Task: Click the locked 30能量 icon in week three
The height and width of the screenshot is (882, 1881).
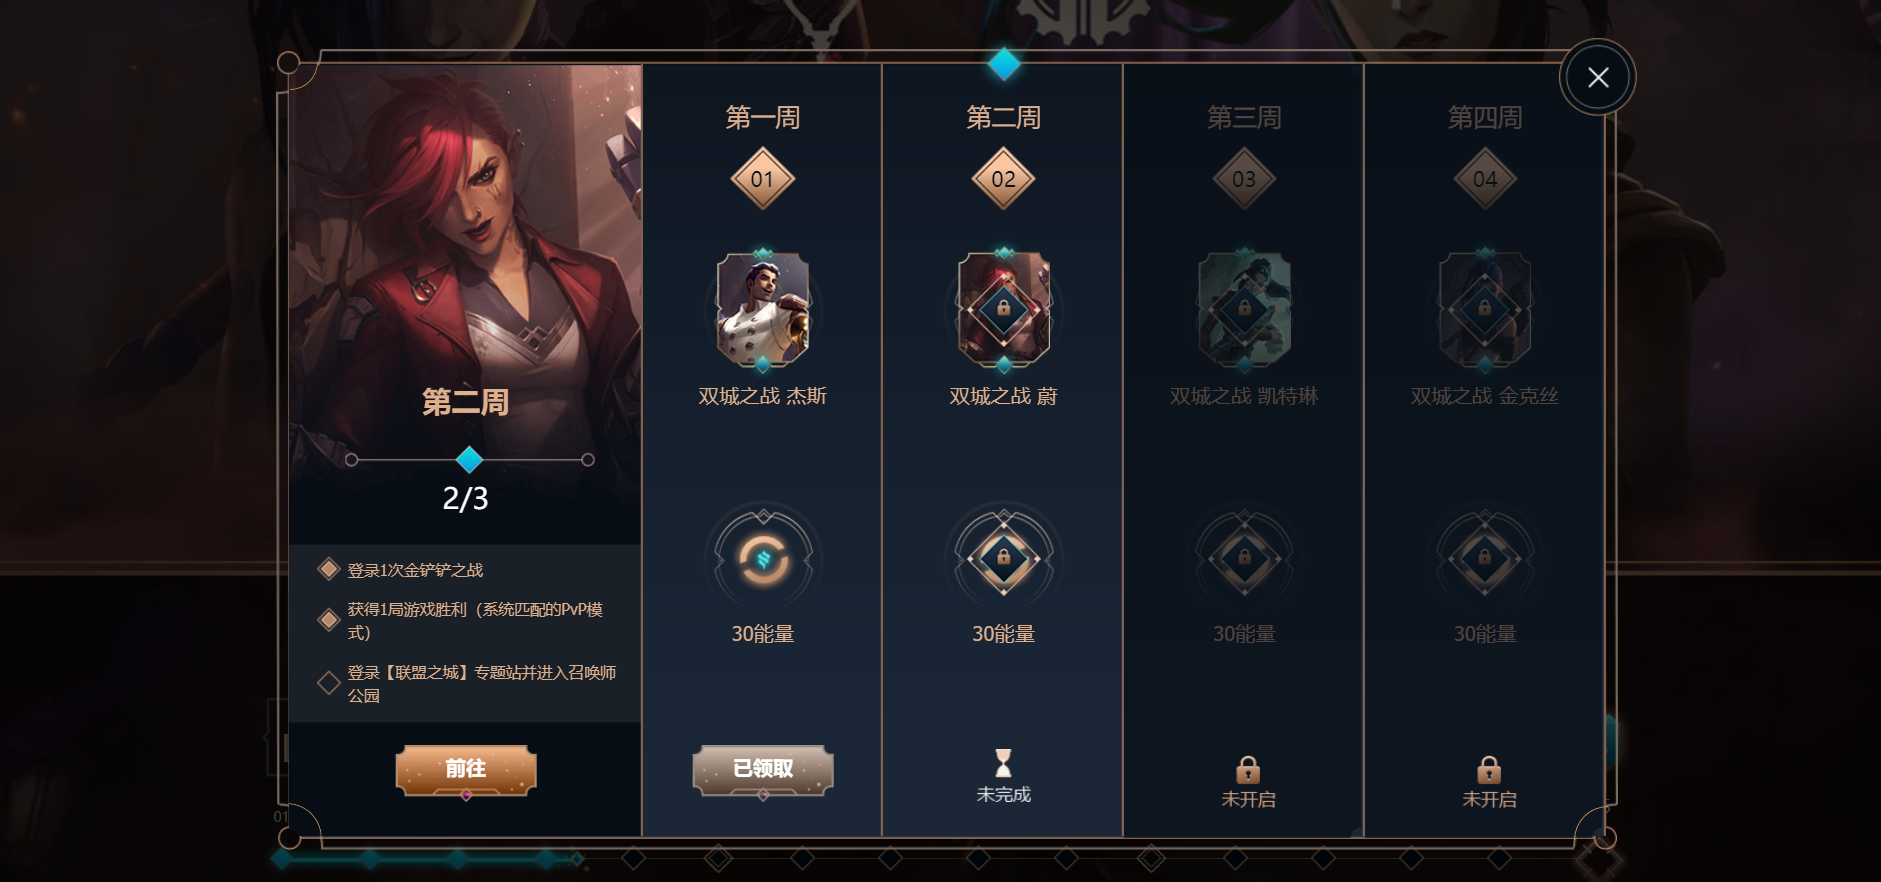Action: coord(1244,558)
